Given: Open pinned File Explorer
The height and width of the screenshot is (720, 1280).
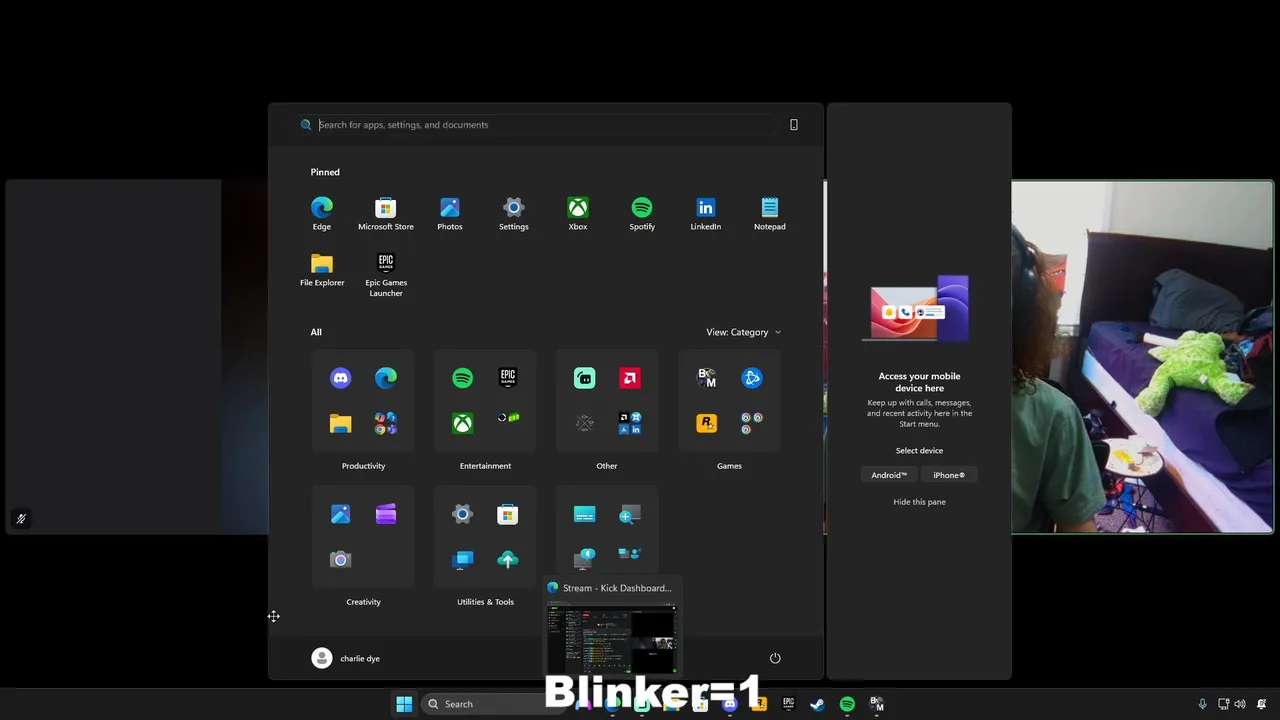Looking at the screenshot, I should 321,270.
